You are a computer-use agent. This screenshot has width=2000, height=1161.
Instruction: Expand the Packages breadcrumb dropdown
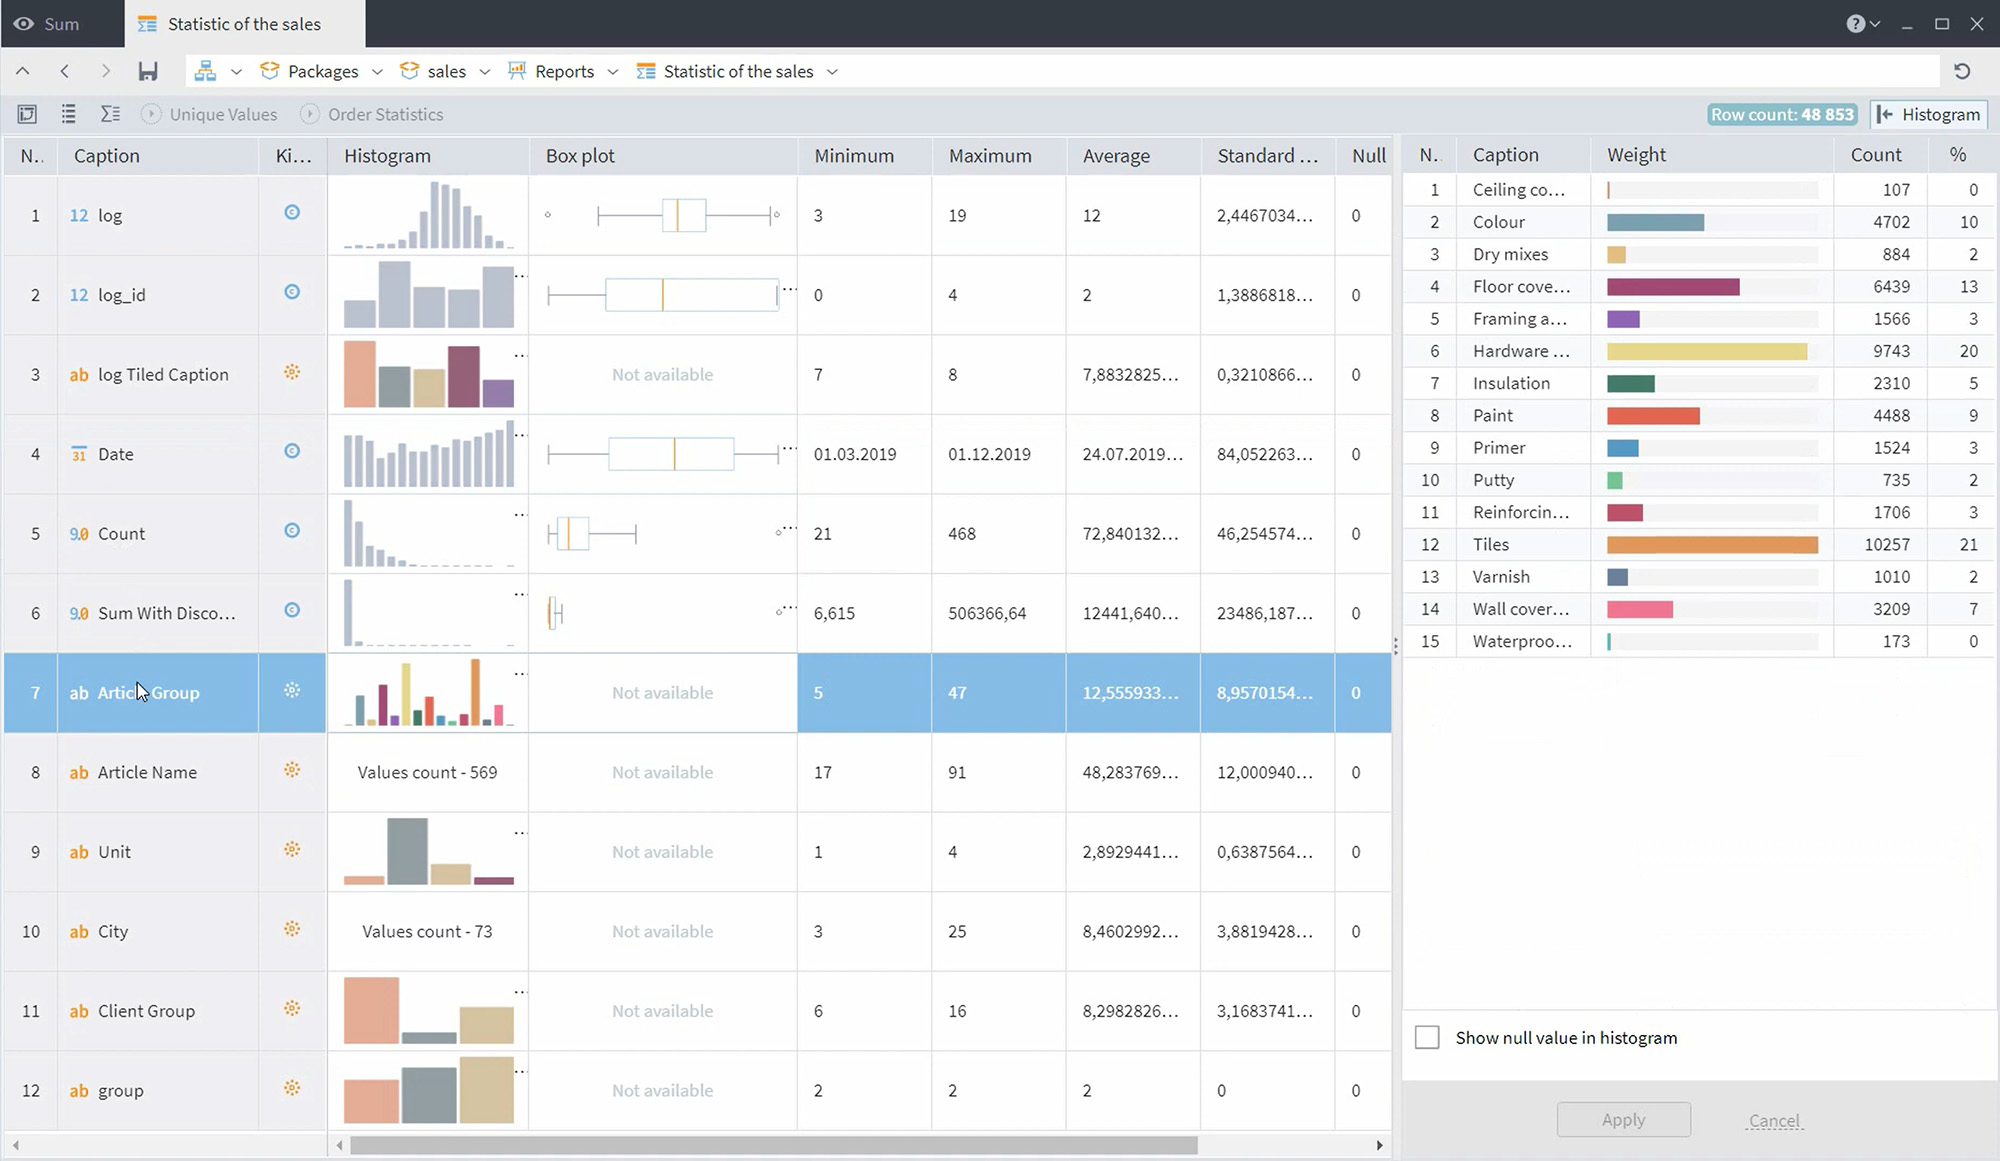click(377, 72)
